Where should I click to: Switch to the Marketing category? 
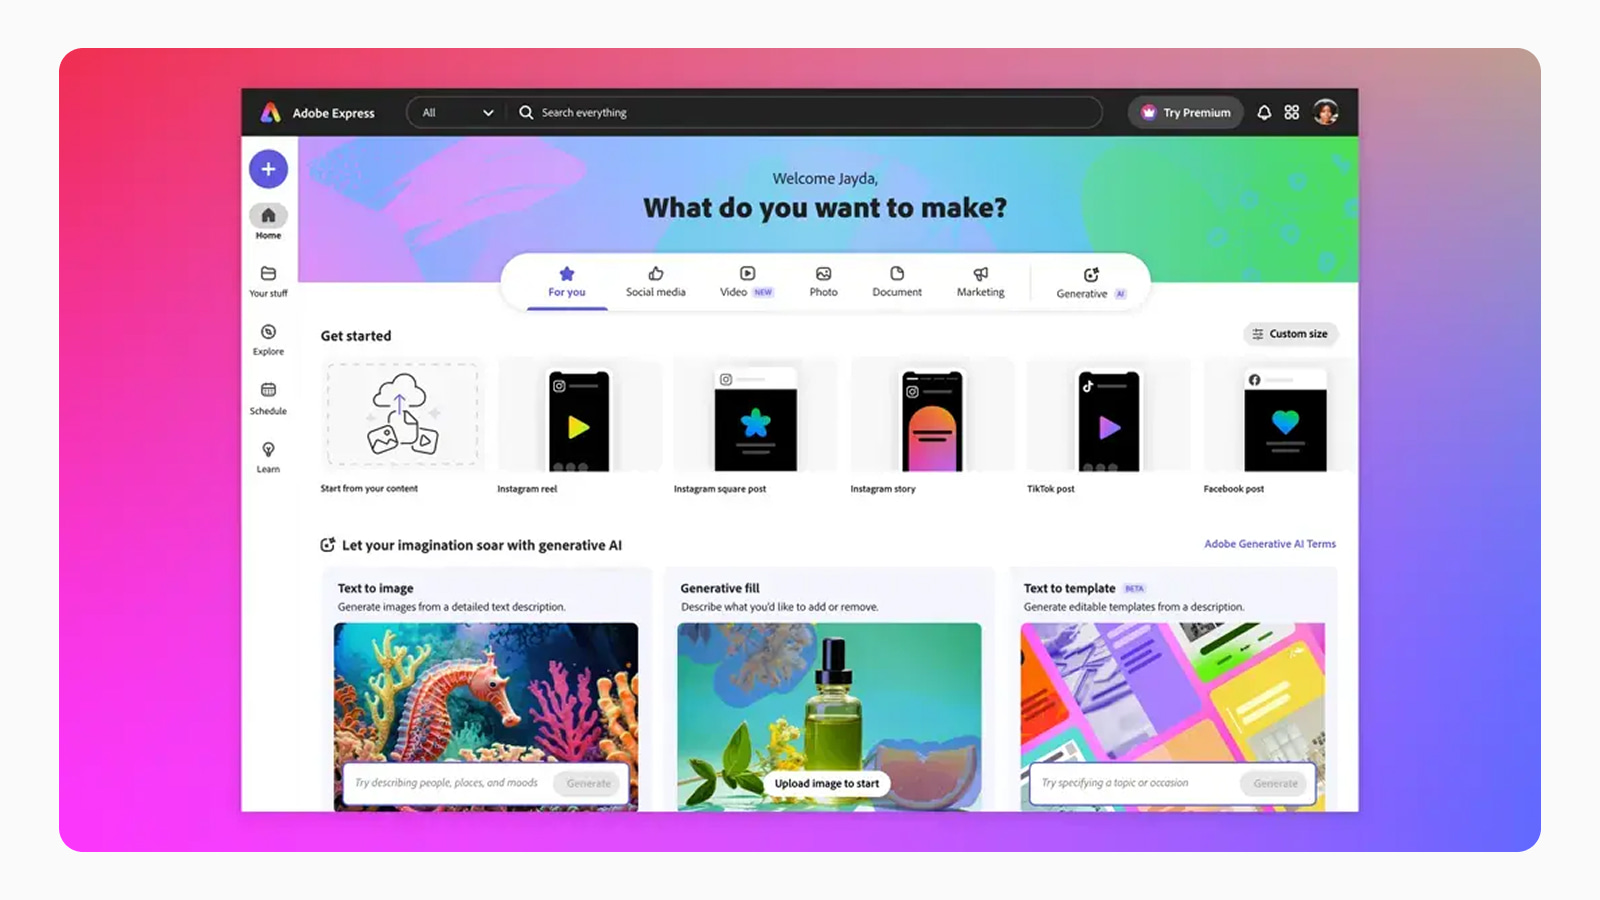[980, 282]
